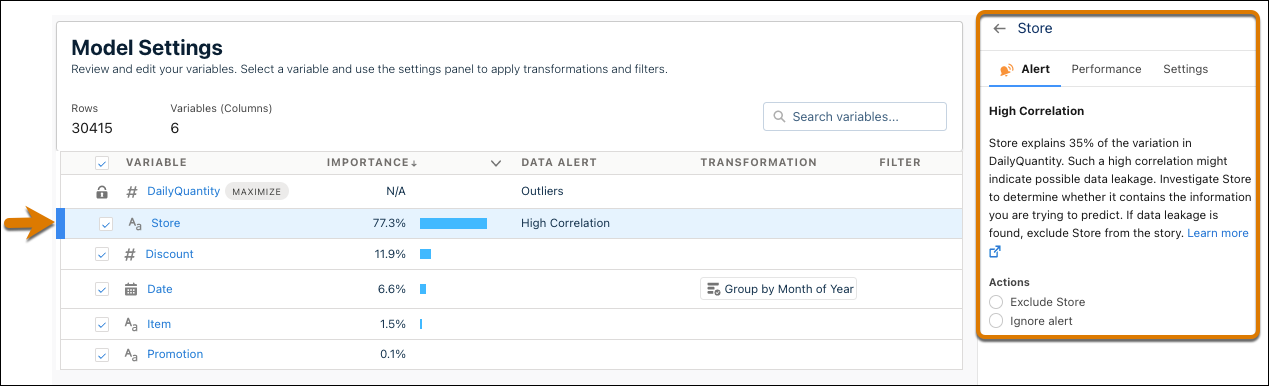Click the TRANSFORMATION column header
Viewport: 1269px width, 386px height.
759,163
